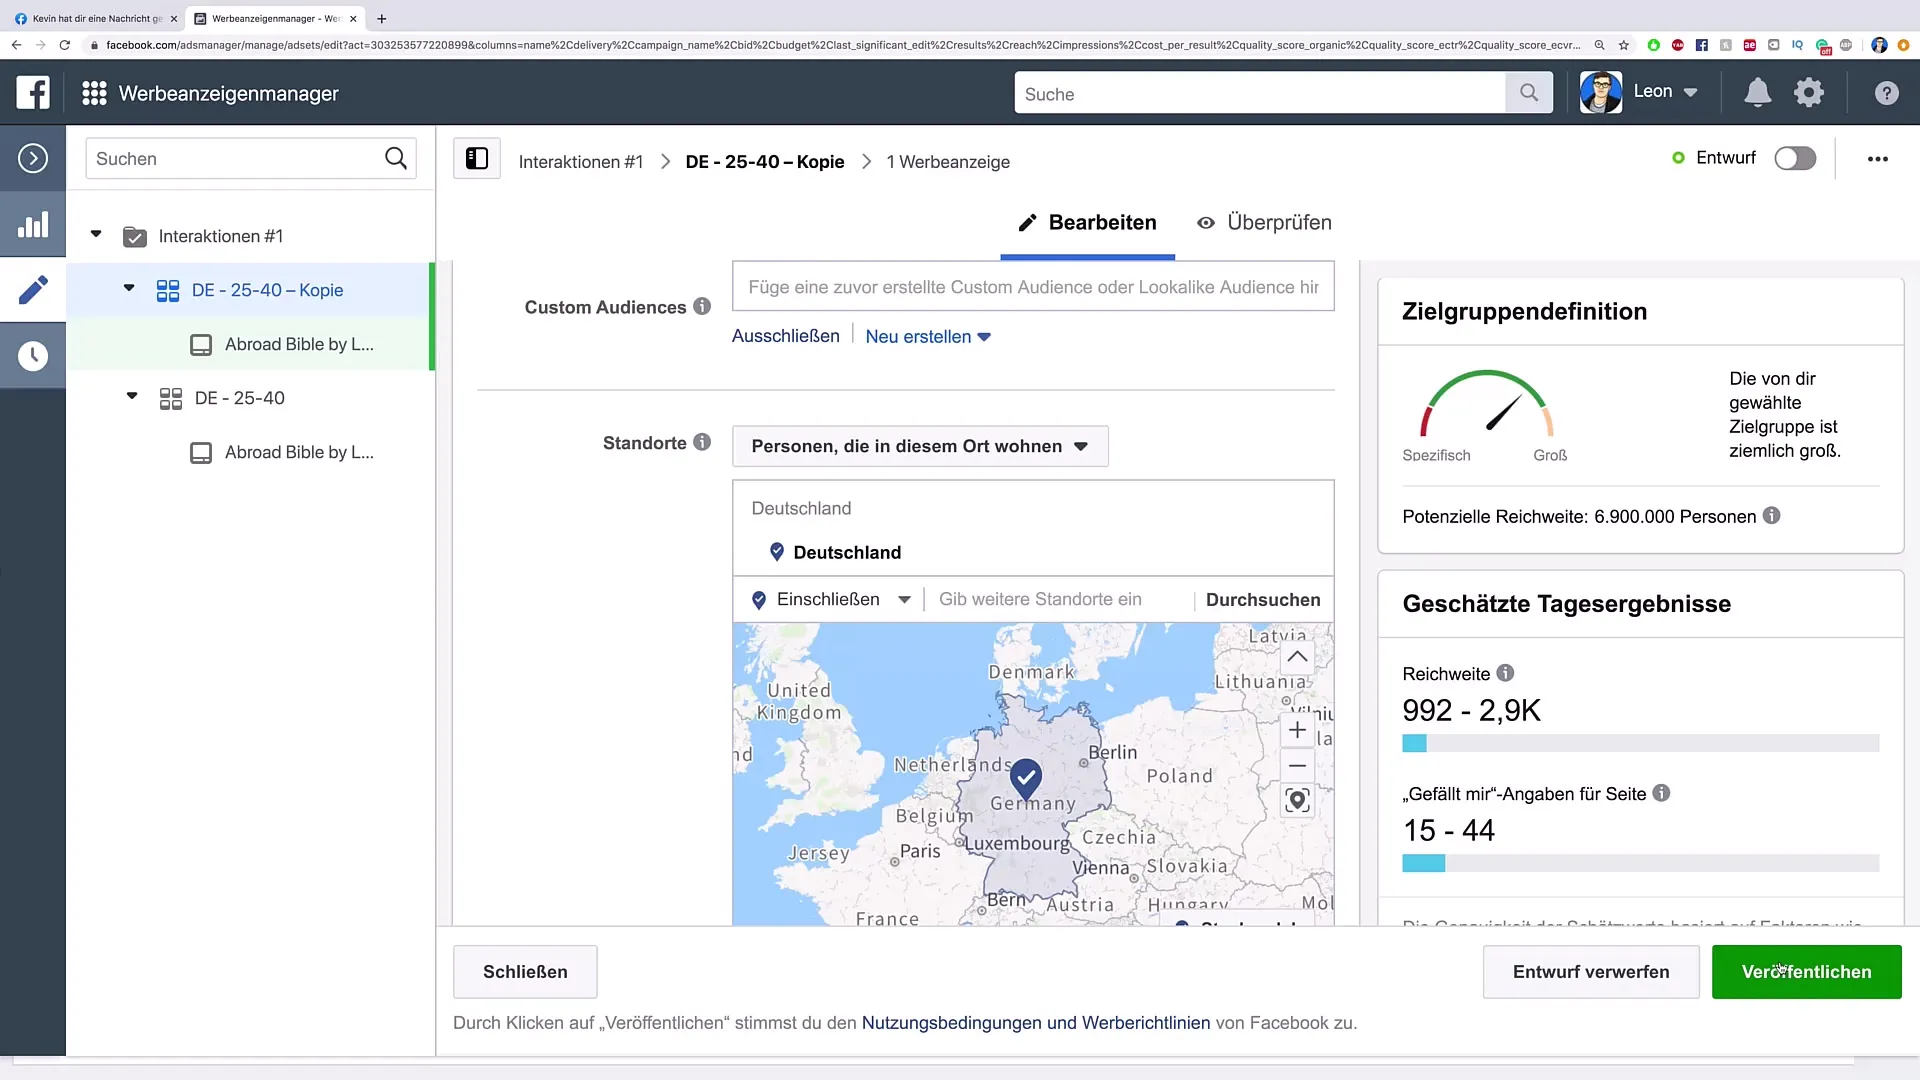1920x1080 pixels.
Task: Zoom out on the map
Action: (1297, 766)
